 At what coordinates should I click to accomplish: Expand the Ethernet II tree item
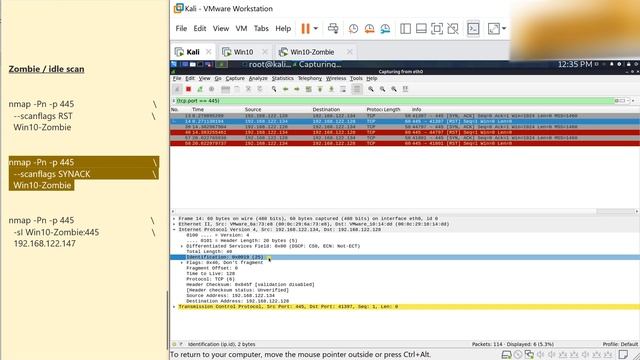[174, 224]
